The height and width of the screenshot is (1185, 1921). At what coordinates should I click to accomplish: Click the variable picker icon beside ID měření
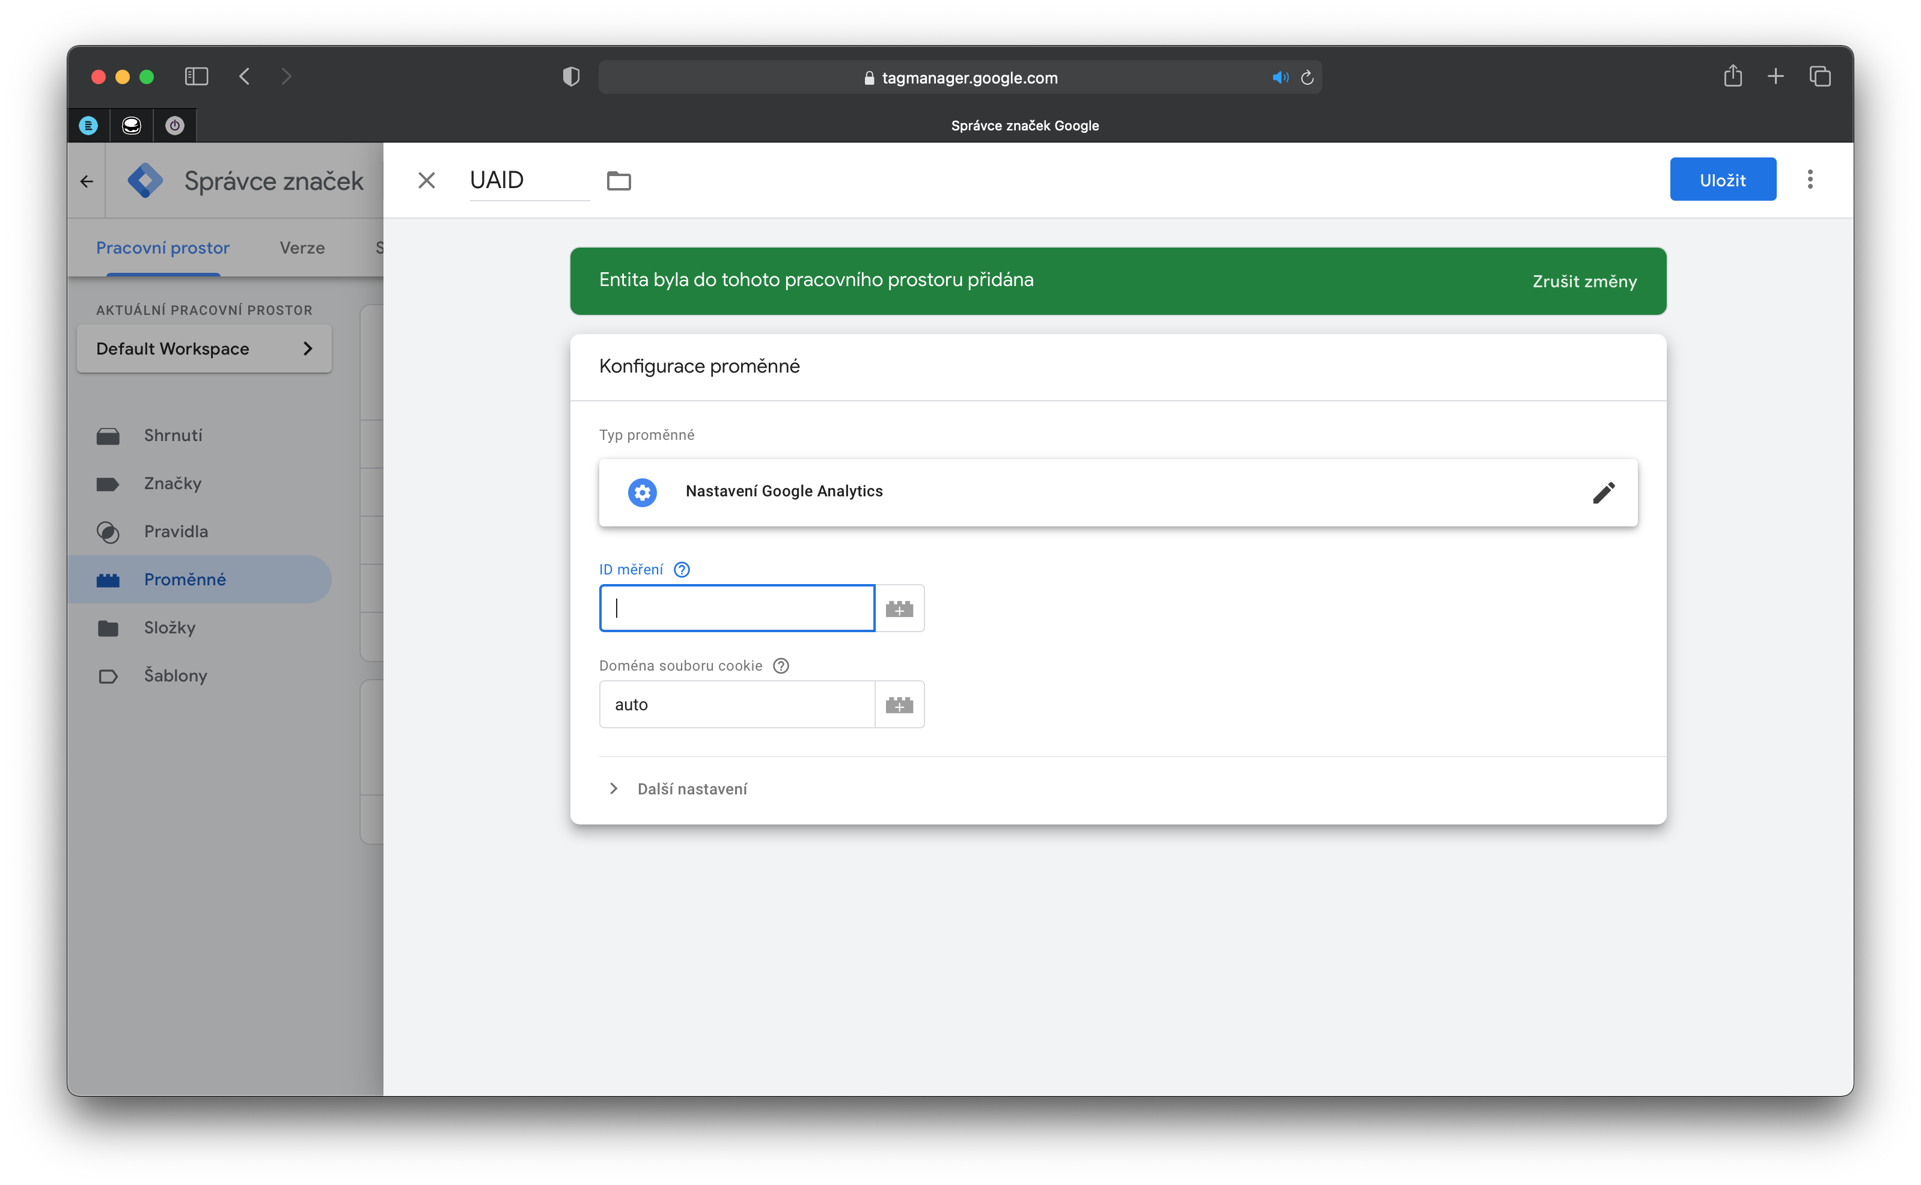coord(899,608)
